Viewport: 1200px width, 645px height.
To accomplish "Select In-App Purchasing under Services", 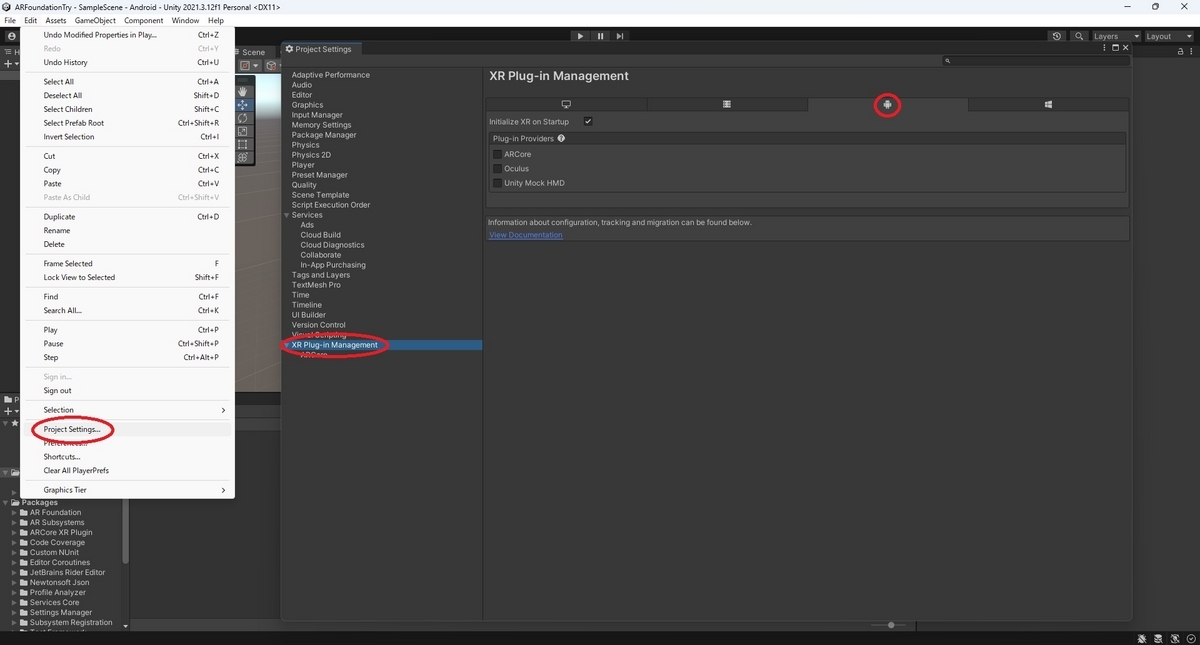I will click(x=333, y=265).
